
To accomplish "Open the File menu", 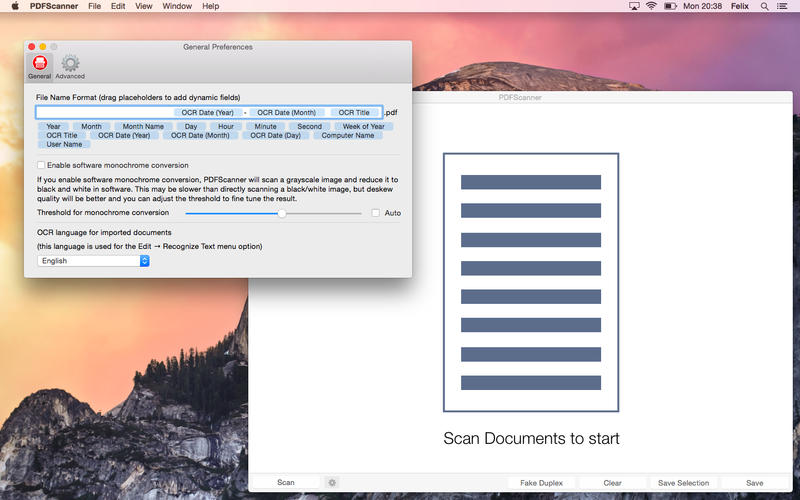I will click(x=94, y=6).
